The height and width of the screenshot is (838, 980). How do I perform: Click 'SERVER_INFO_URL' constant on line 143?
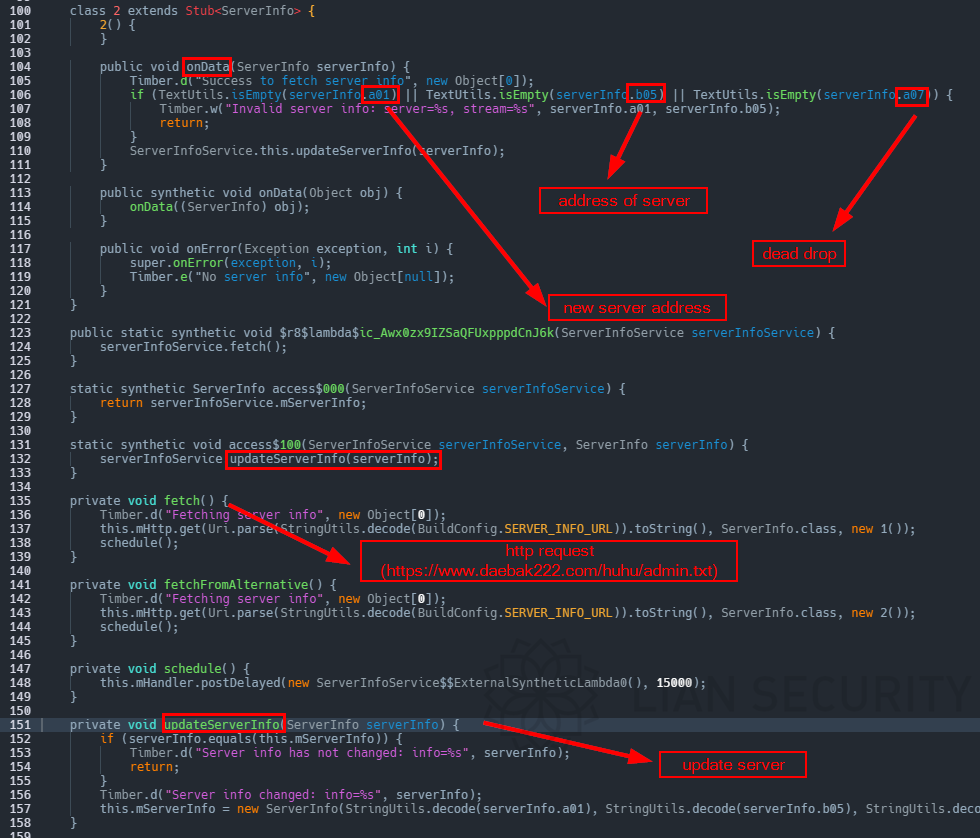558,613
